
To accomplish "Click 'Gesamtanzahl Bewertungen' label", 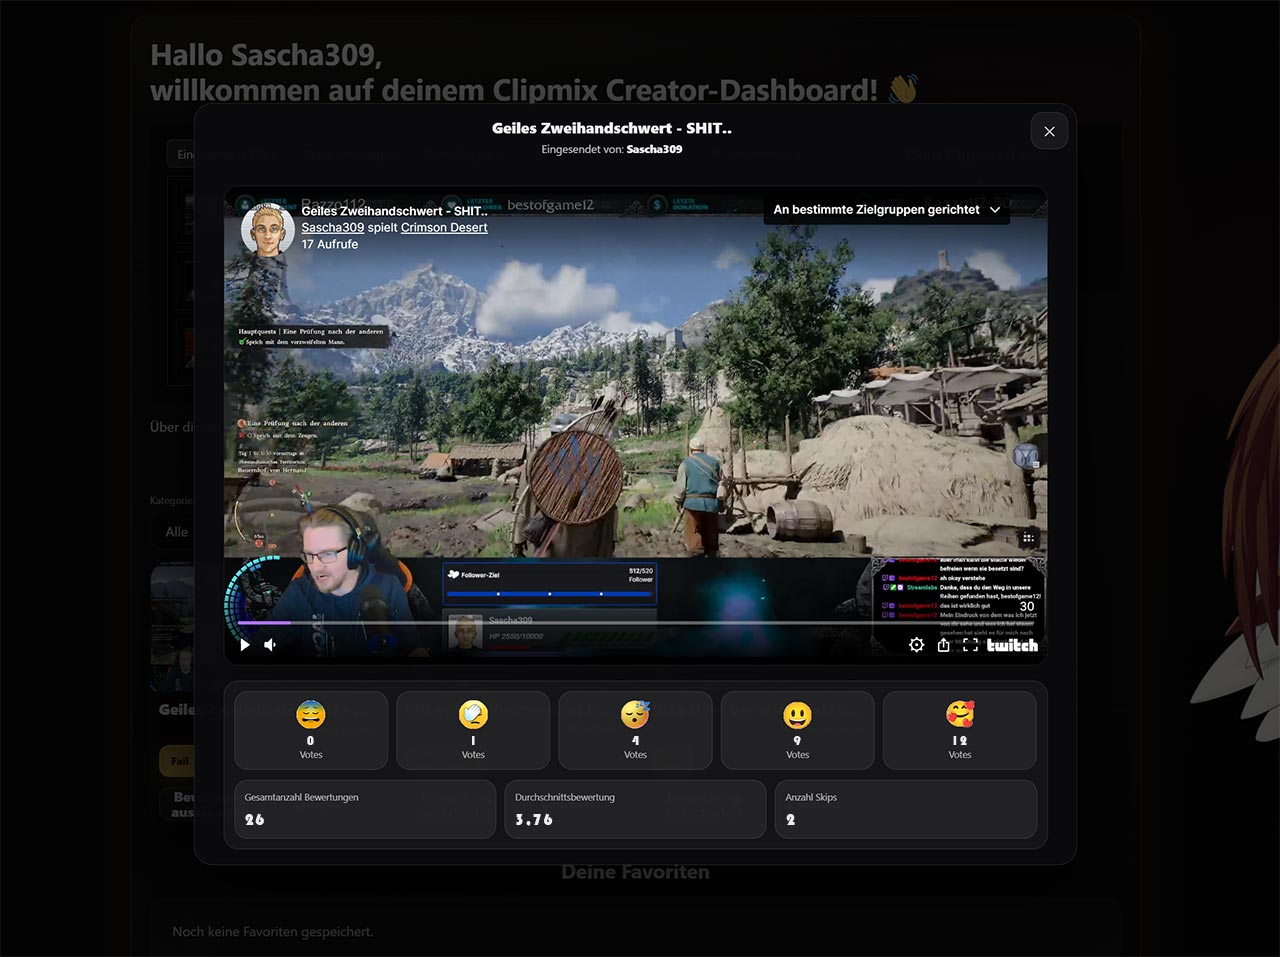I will [302, 797].
